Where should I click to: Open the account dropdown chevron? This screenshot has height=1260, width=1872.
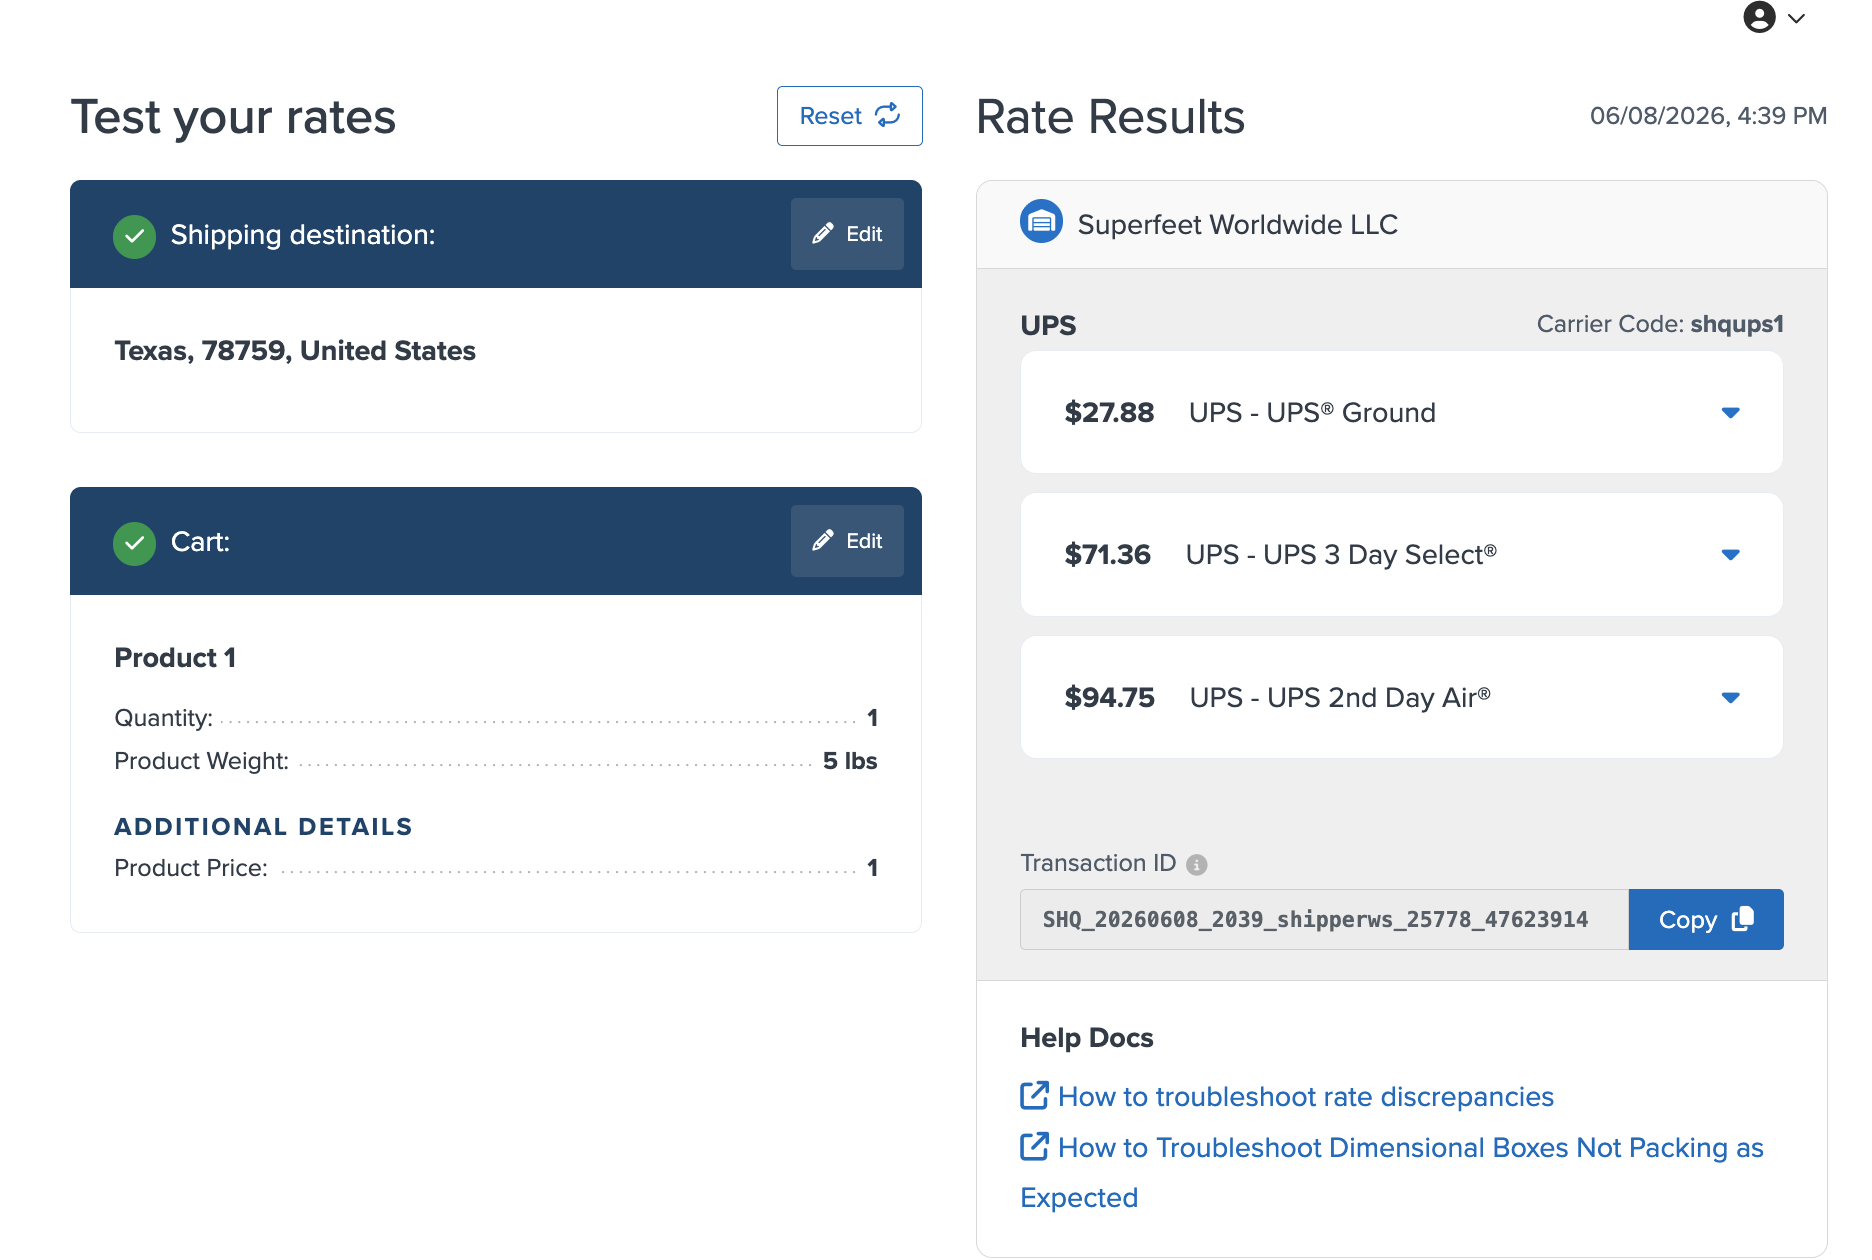[1796, 18]
